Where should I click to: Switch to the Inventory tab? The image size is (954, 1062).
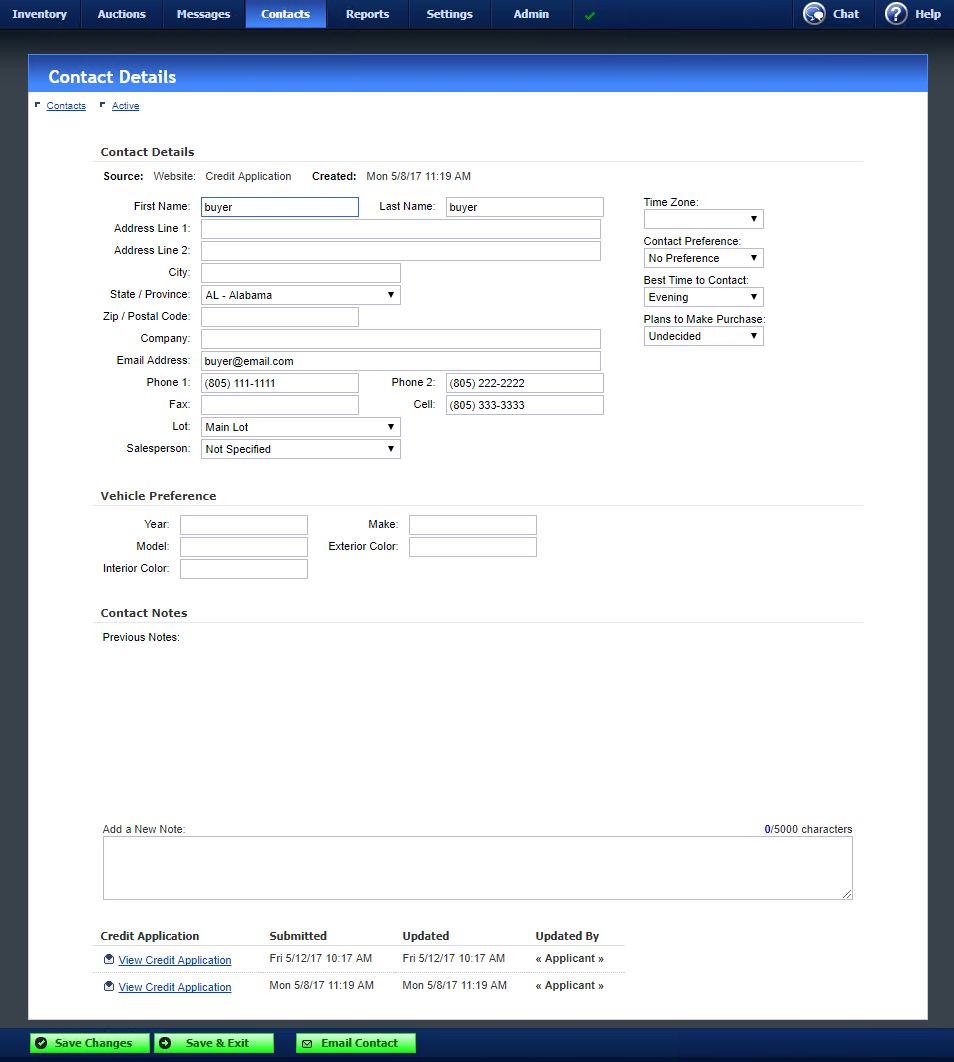(40, 14)
